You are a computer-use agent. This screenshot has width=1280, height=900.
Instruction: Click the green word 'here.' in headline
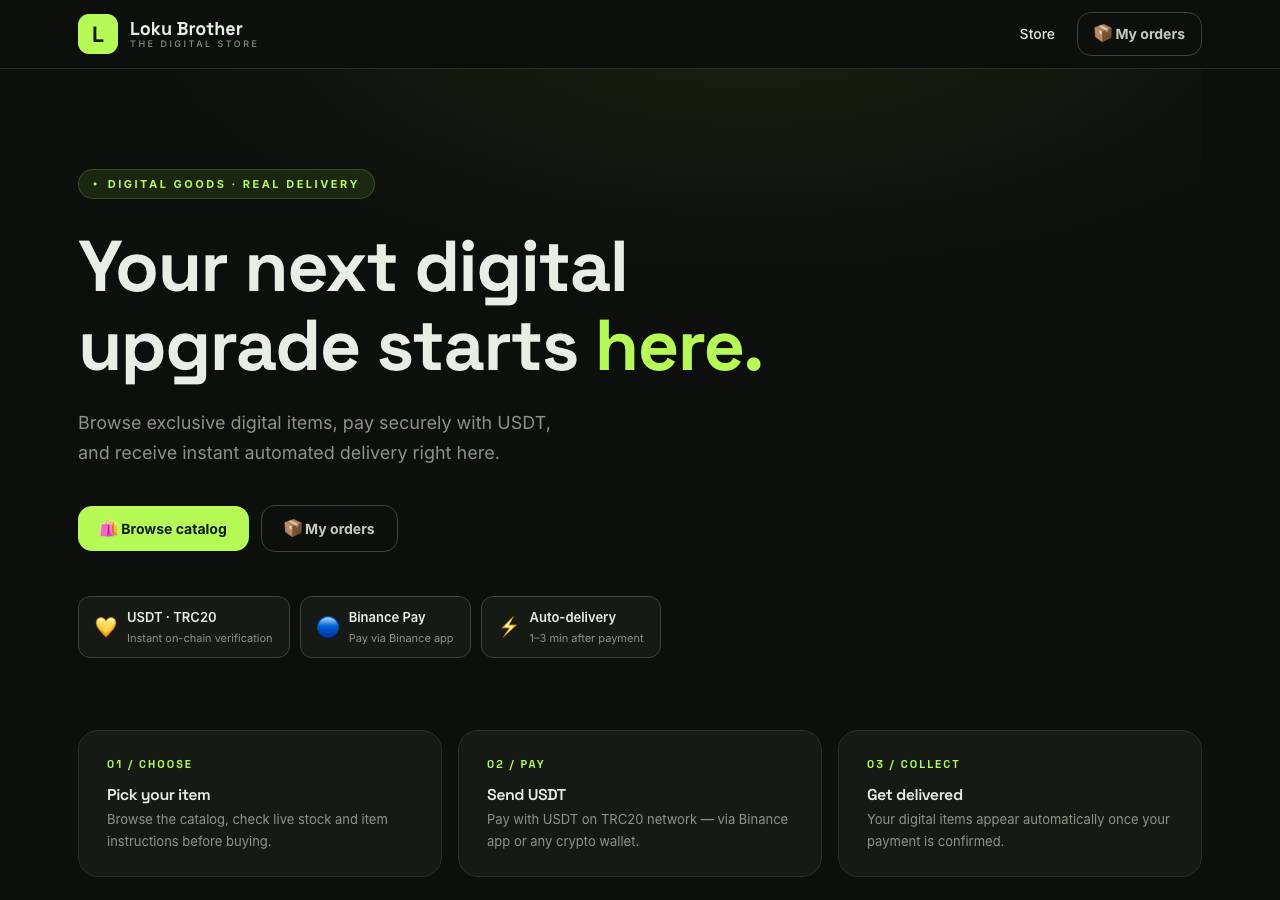(x=680, y=347)
